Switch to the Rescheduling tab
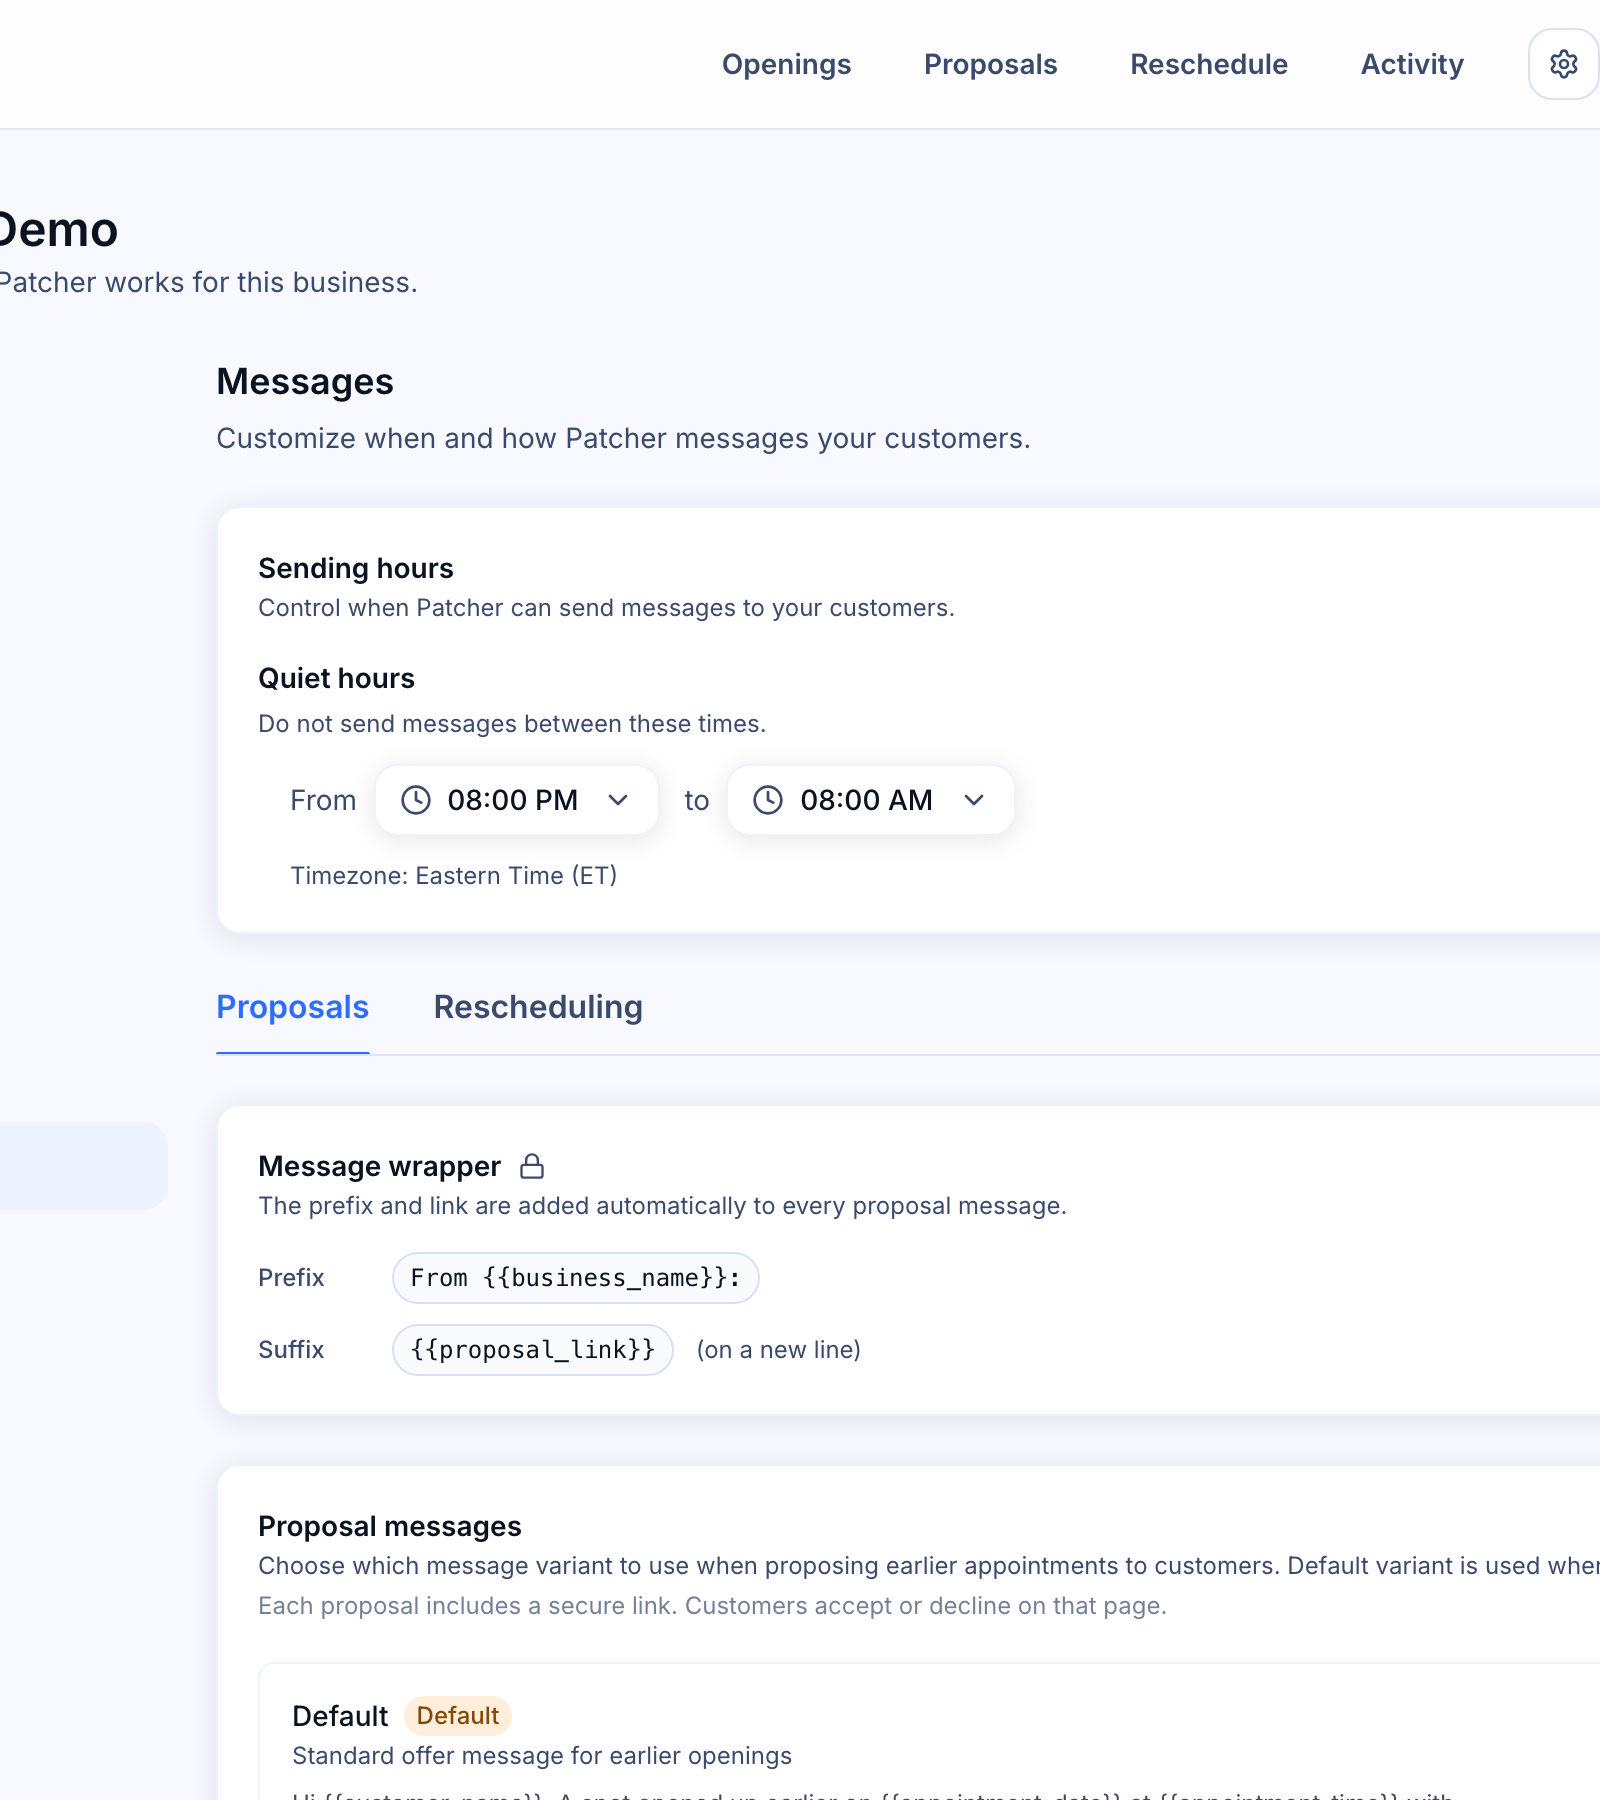1600x1800 pixels. point(538,1007)
